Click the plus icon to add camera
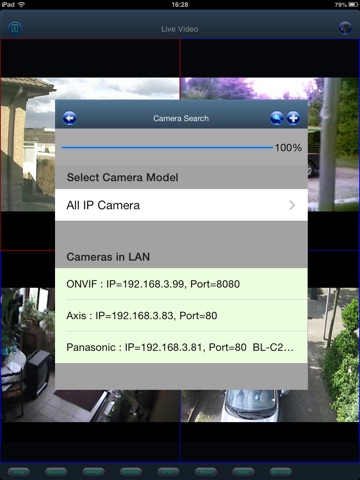Image resolution: width=360 pixels, height=480 pixels. point(293,118)
